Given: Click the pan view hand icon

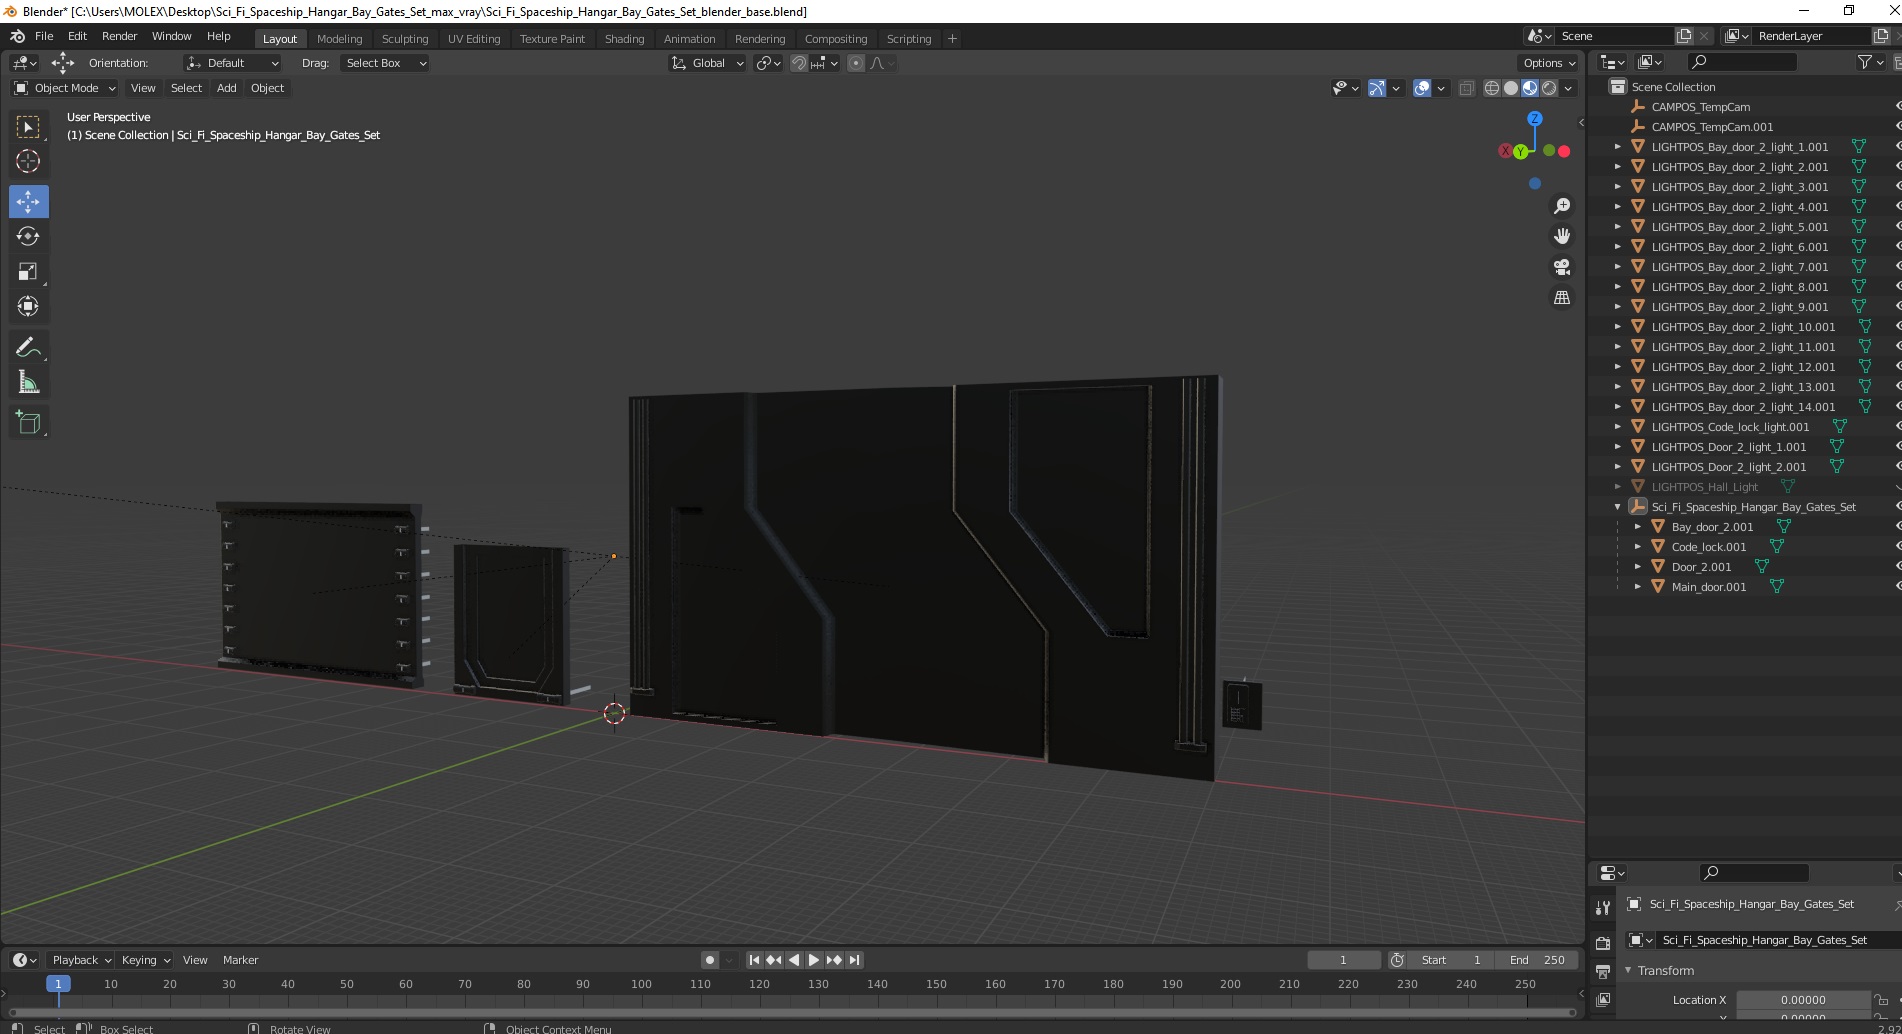Looking at the screenshot, I should click(x=1561, y=236).
